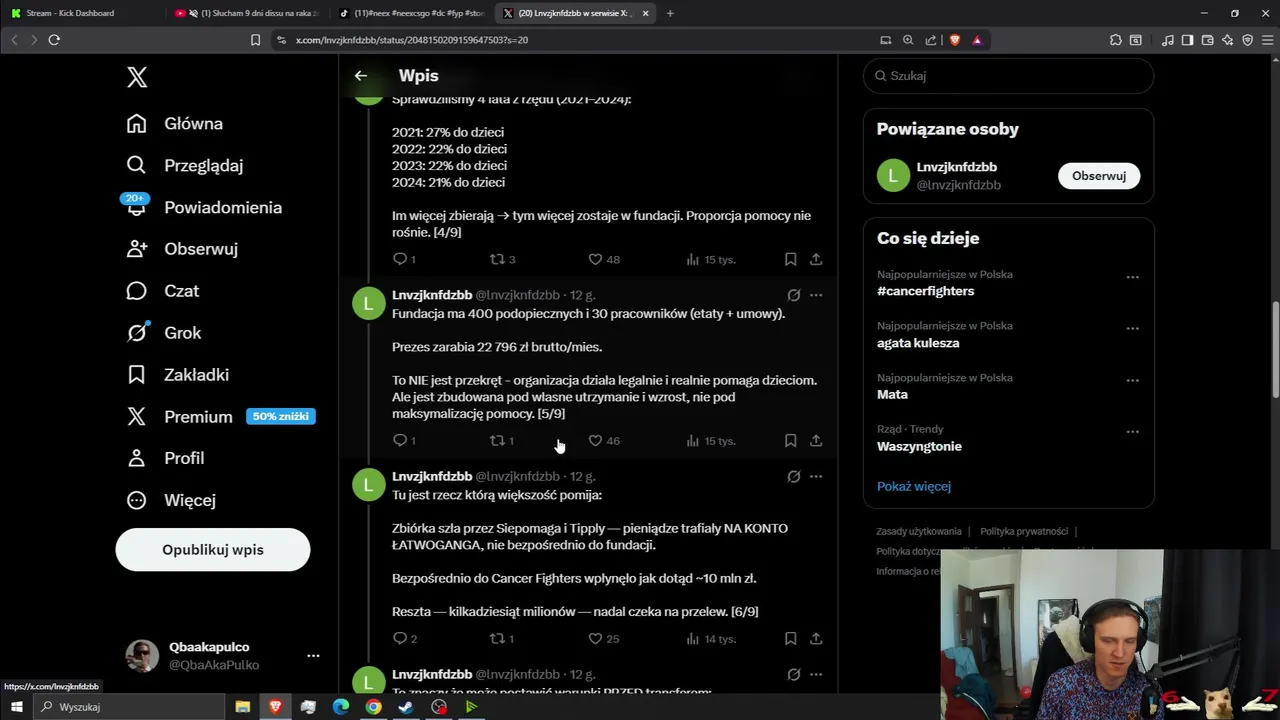The height and width of the screenshot is (720, 1280).
Task: Bookmark the [6/9] post
Action: pos(790,638)
